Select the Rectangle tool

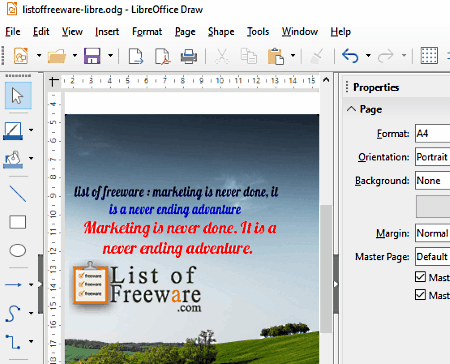(18, 222)
